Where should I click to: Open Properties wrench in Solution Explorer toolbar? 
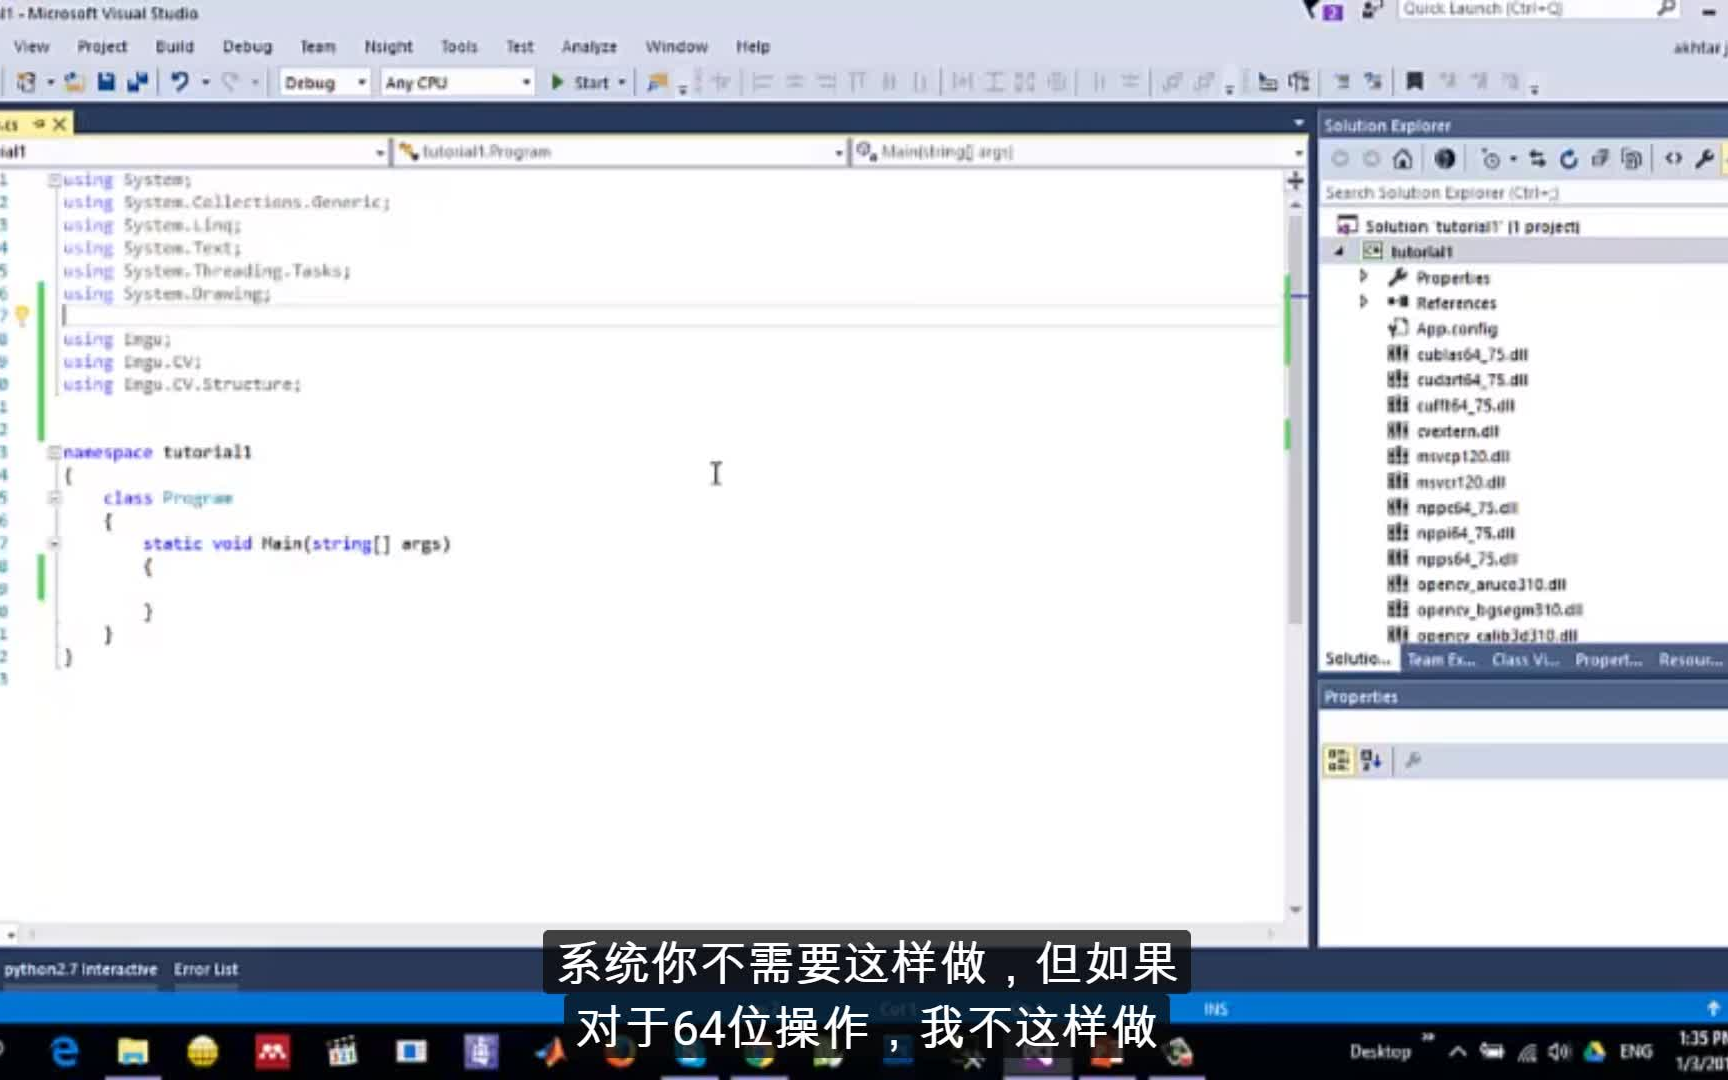click(x=1705, y=159)
